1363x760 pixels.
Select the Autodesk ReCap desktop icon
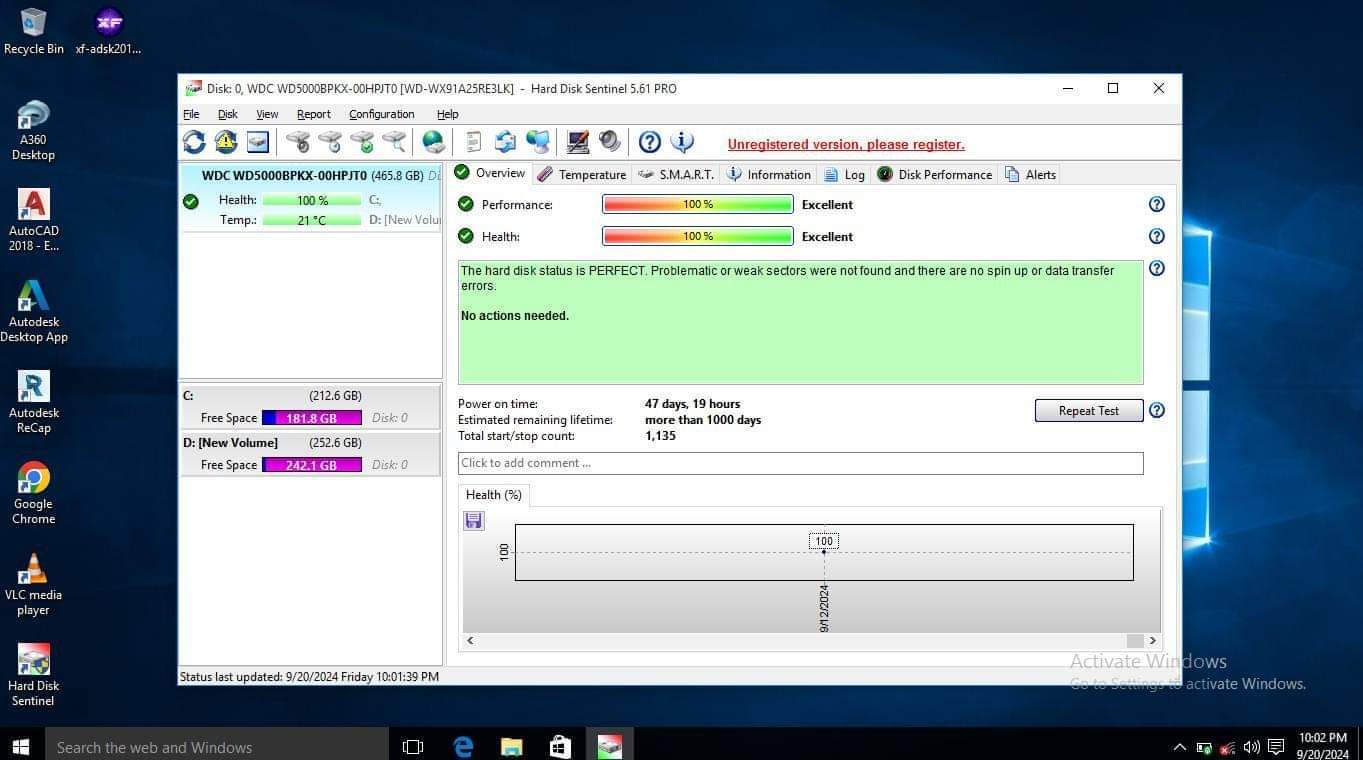coord(33,402)
